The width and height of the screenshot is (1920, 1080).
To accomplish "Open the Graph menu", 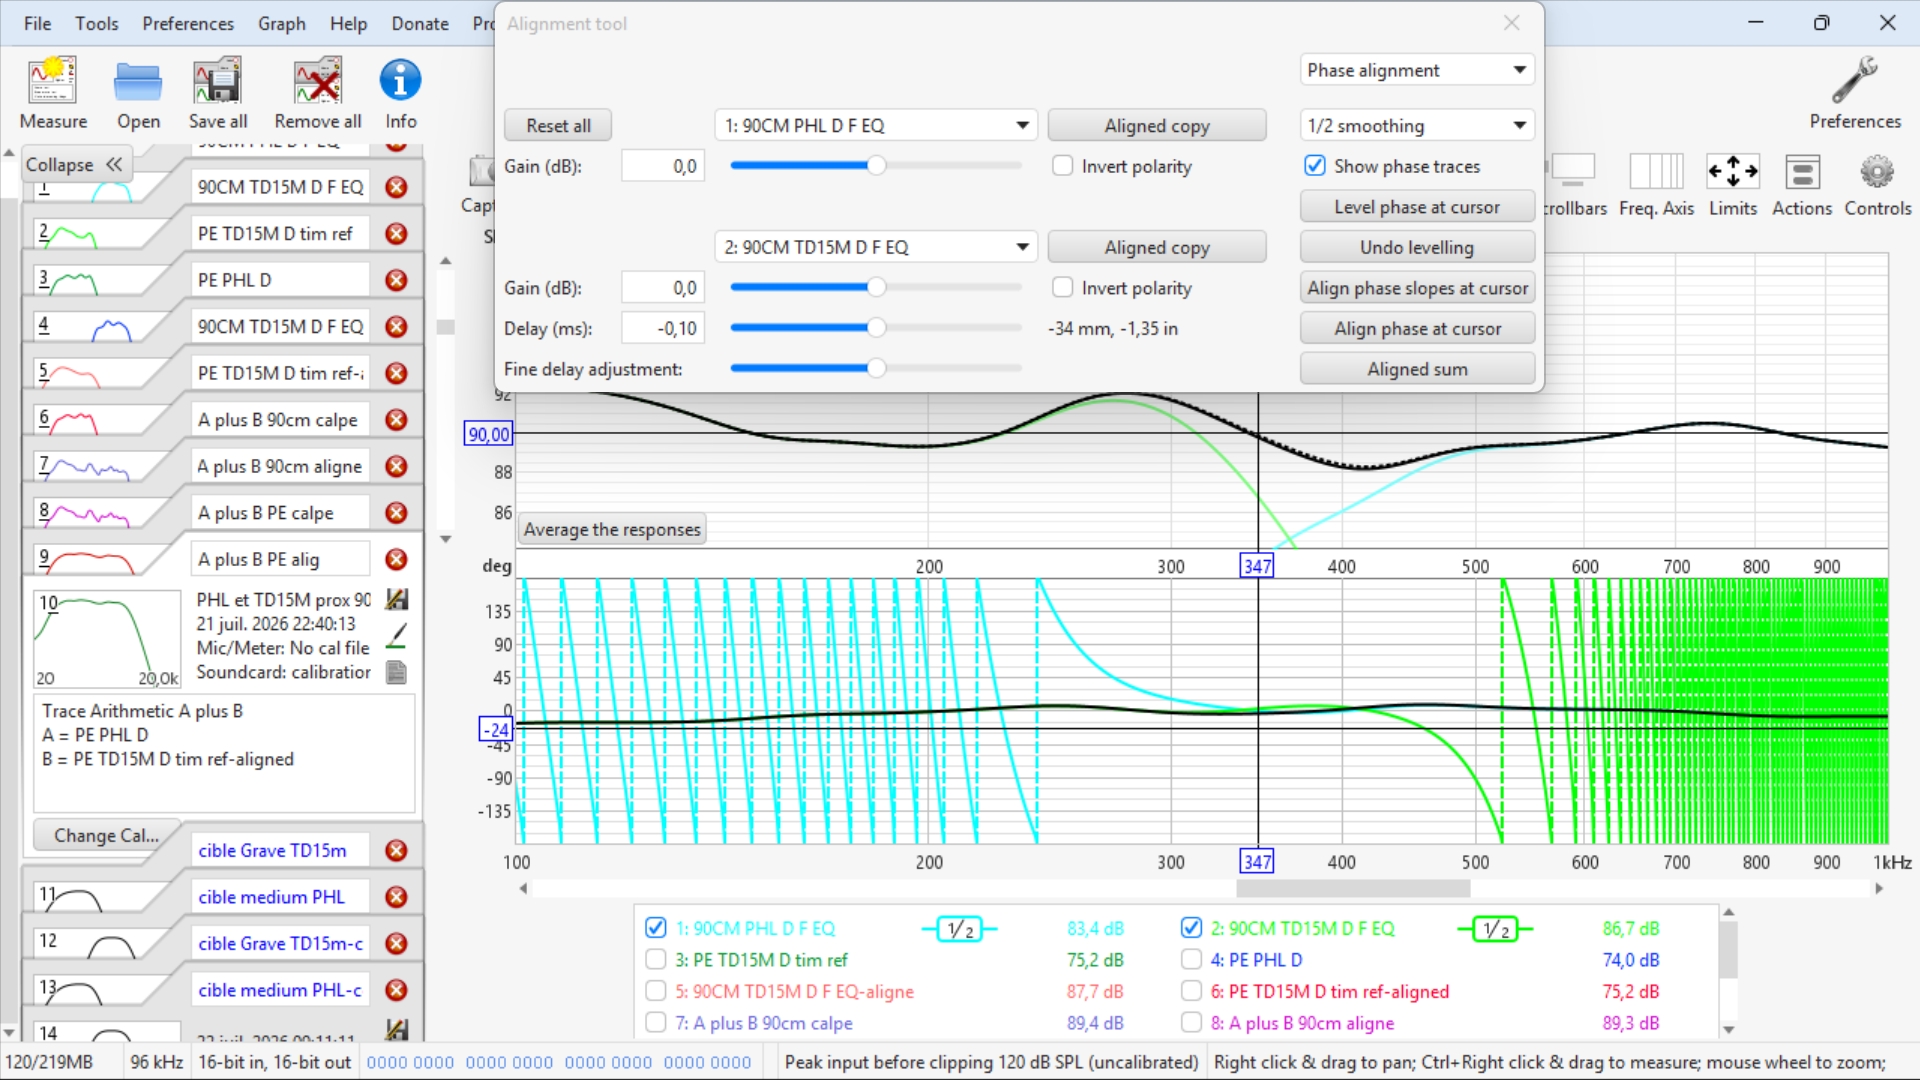I will (x=282, y=23).
